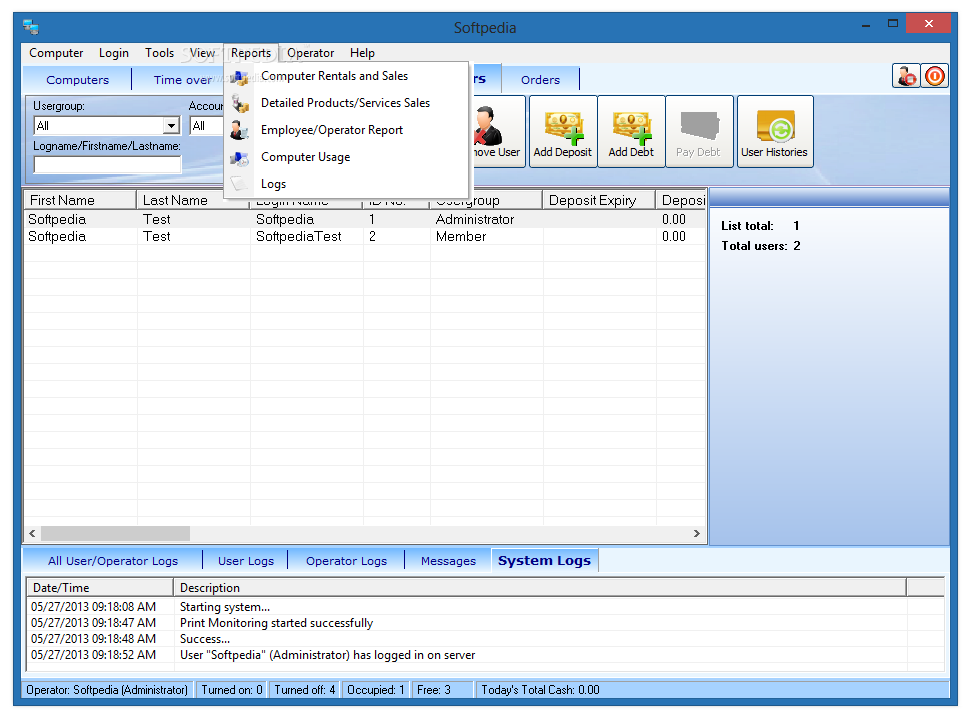
Task: Select the System Logs tab
Action: [545, 560]
